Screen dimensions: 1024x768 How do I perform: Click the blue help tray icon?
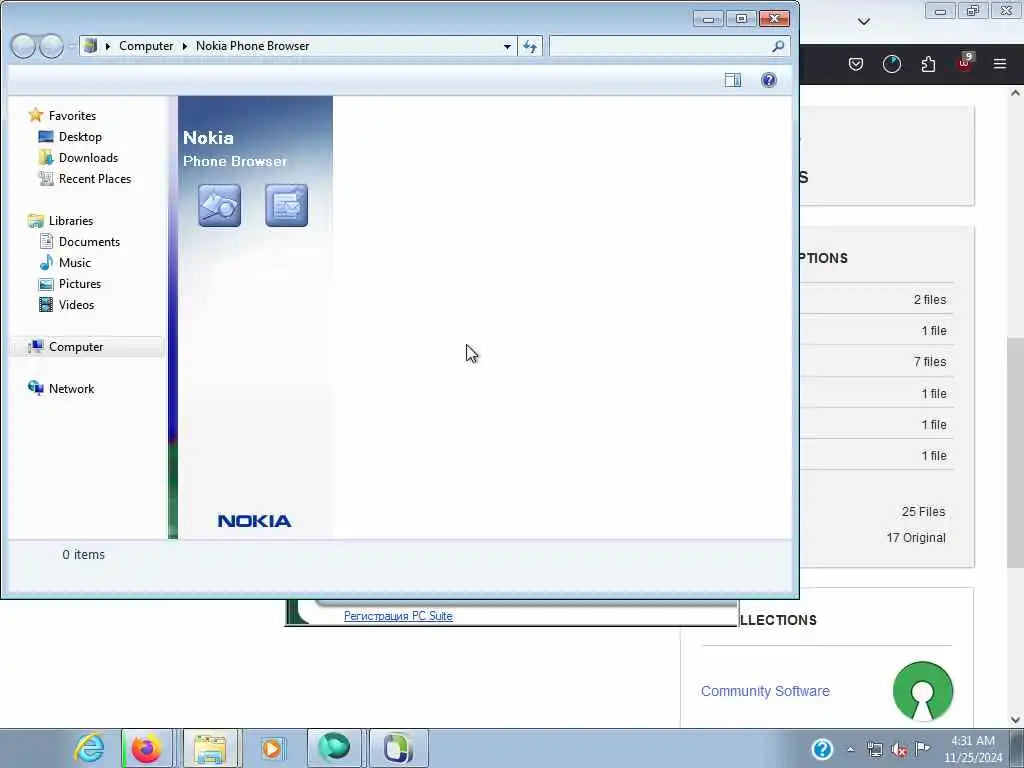coord(822,748)
